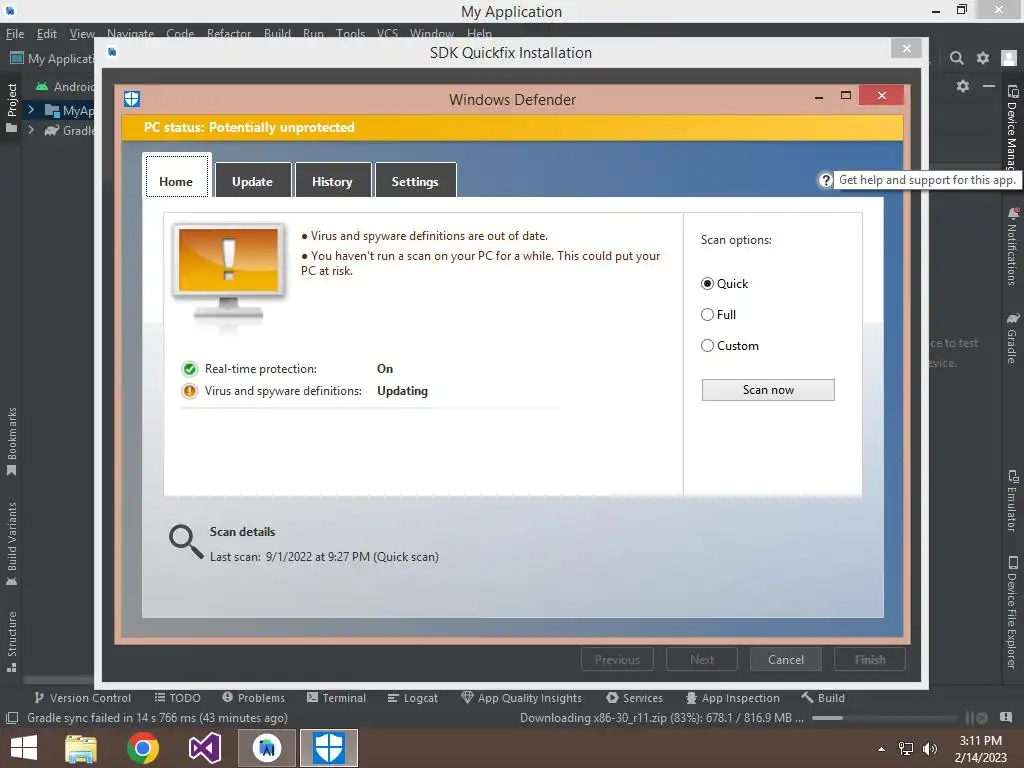
Task: Click the Next button in SDK dialog
Action: (x=702, y=660)
